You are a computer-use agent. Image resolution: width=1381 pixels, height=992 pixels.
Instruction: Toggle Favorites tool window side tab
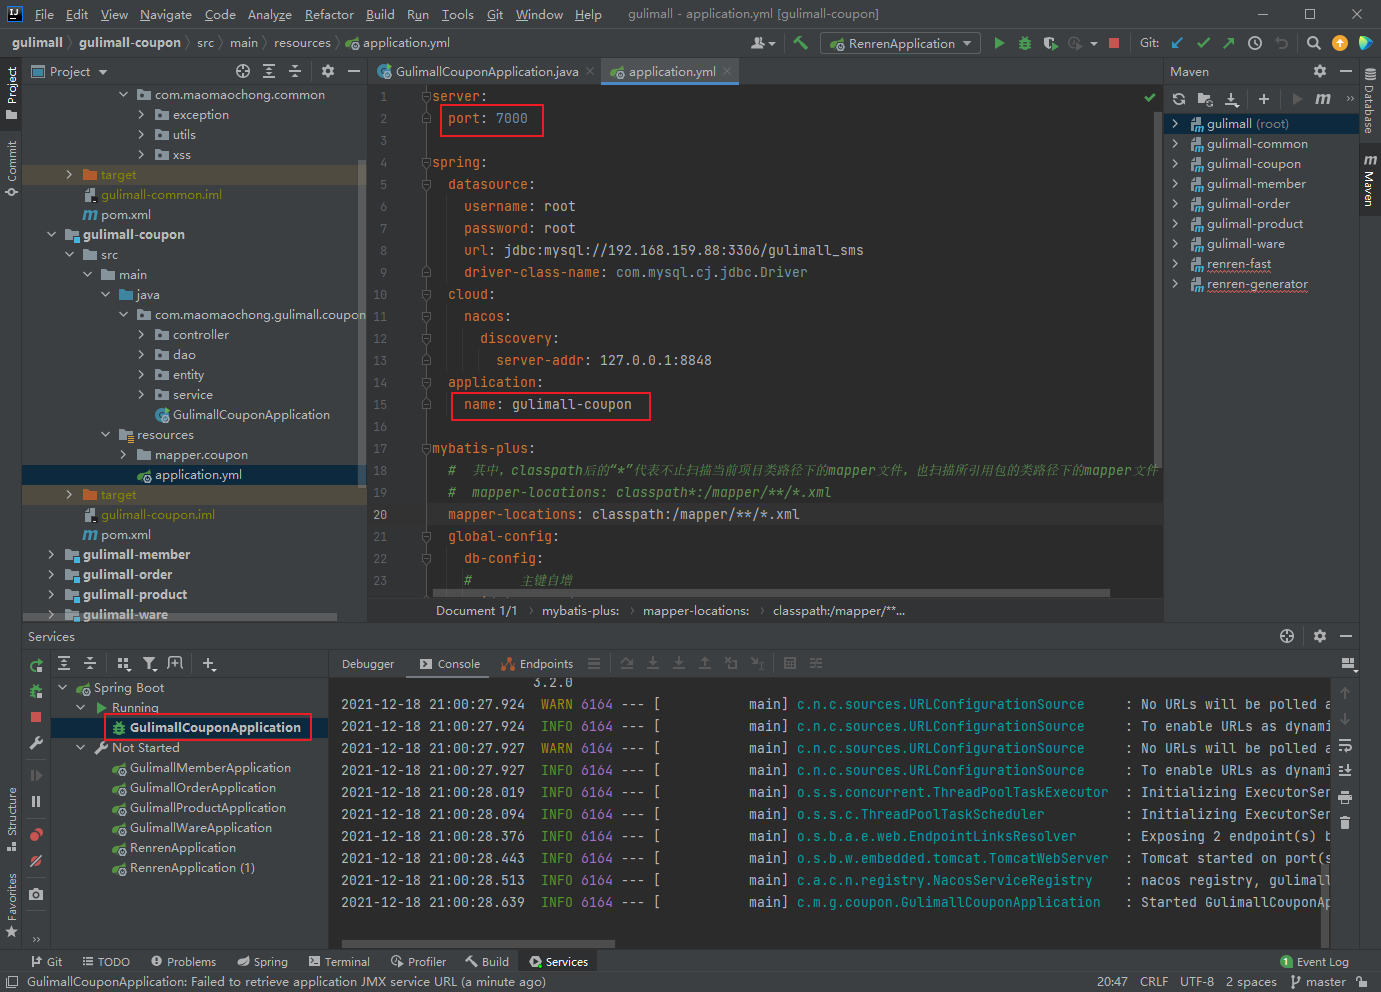[11, 905]
